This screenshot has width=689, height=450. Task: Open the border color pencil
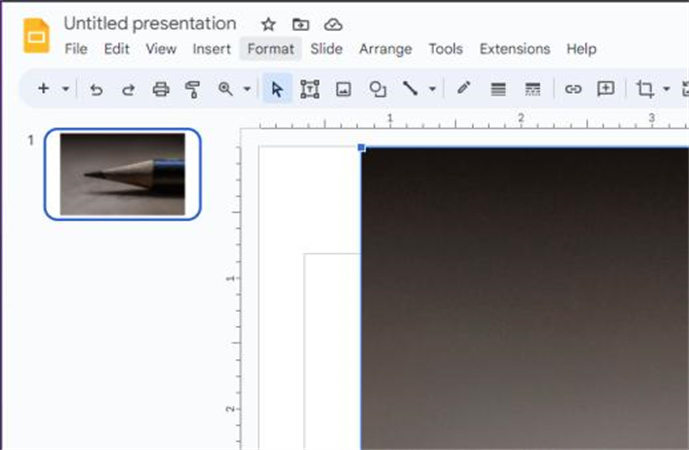click(464, 89)
